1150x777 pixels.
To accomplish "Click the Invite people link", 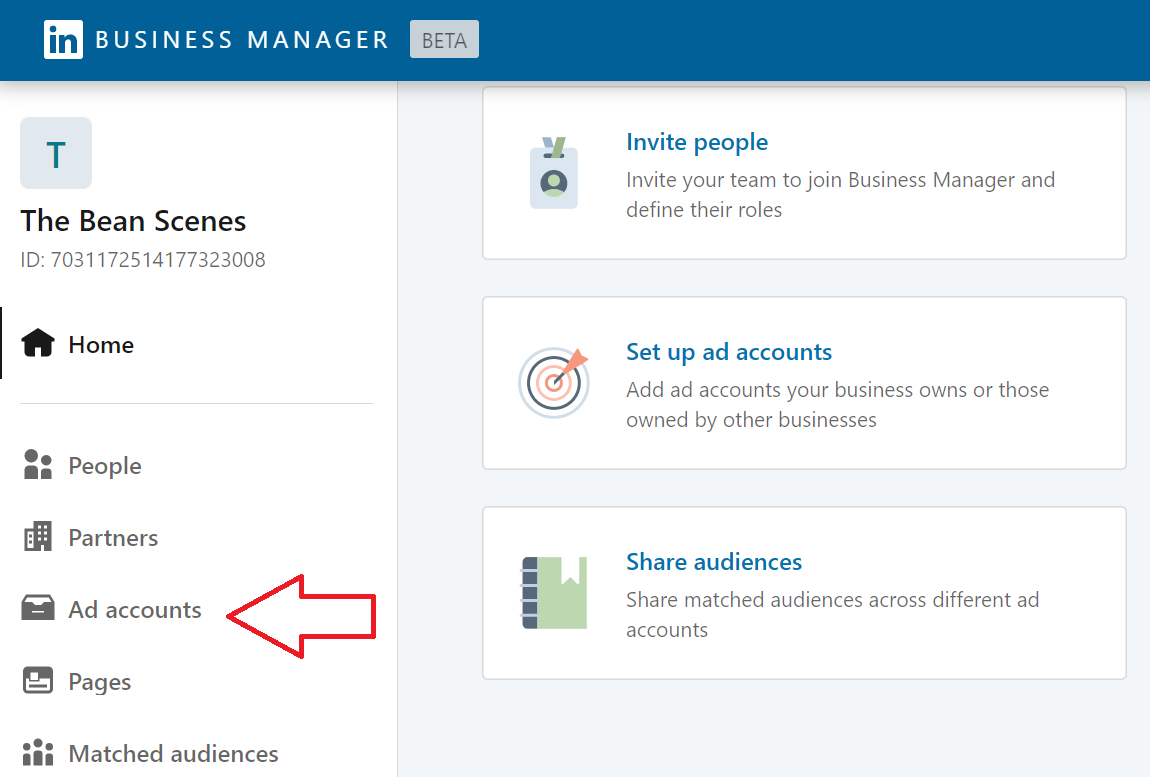I will (697, 142).
